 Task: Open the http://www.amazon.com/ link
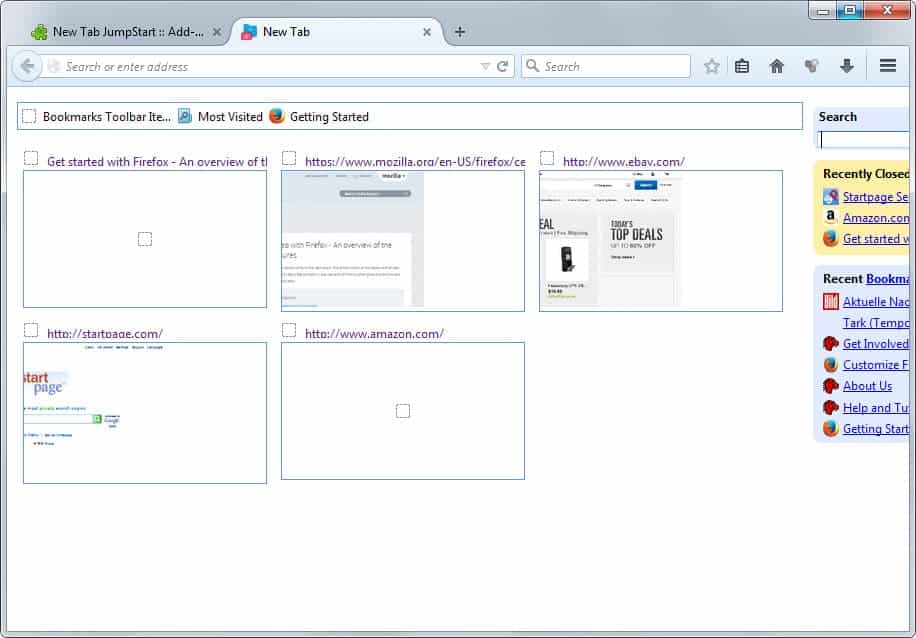point(374,334)
